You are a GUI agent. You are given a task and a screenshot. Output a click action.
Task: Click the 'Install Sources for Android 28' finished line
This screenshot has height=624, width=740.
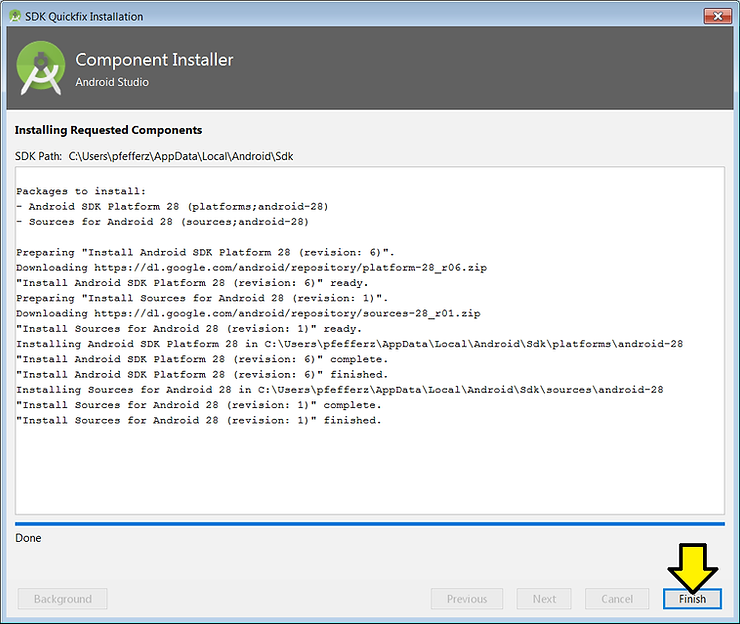coord(199,420)
